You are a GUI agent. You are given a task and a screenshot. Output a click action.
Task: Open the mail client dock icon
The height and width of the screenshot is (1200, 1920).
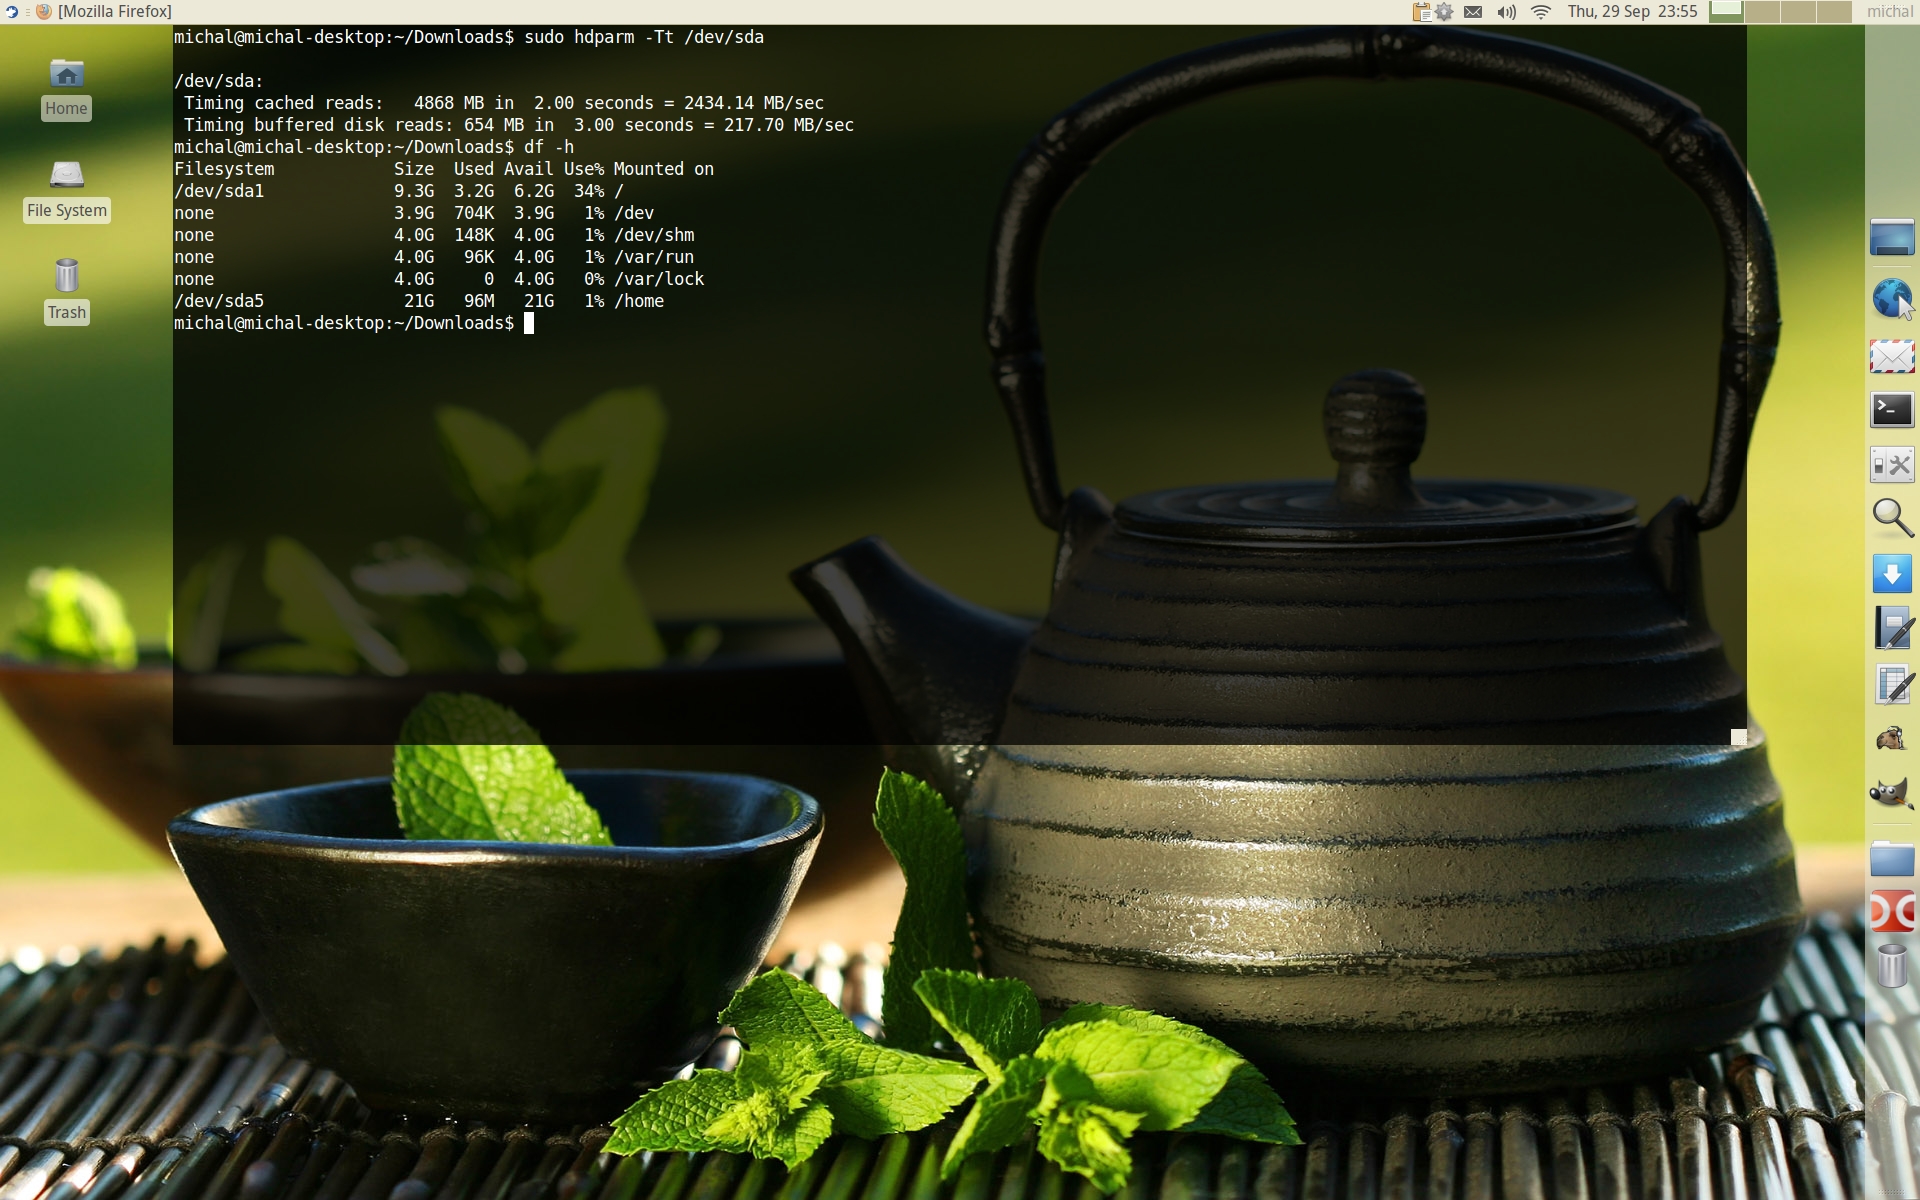click(x=1892, y=356)
